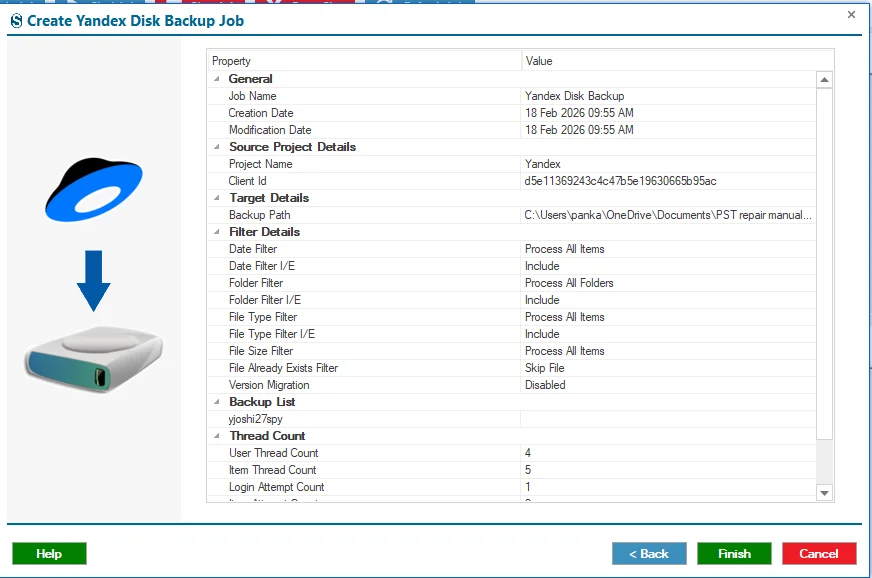Click Finish to create the backup job
Screen dimensions: 872x578
[734, 554]
